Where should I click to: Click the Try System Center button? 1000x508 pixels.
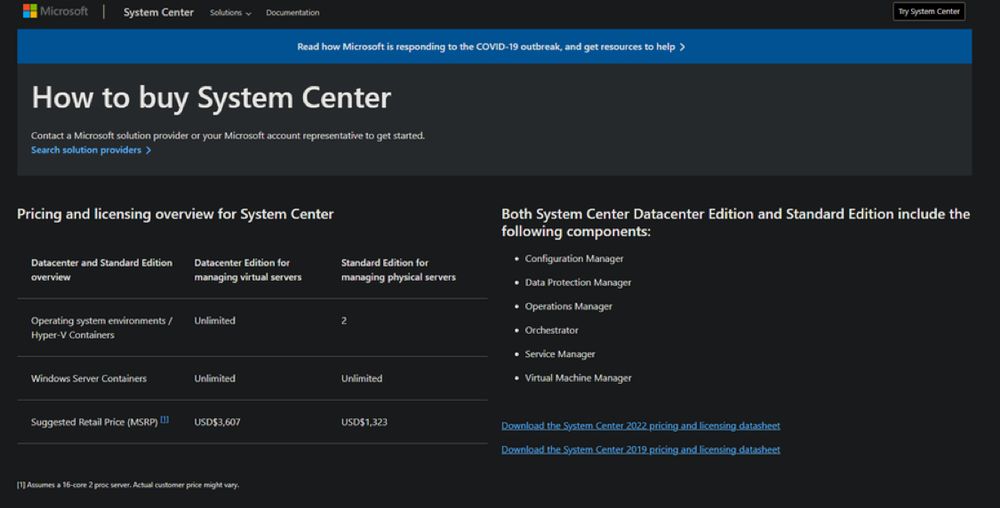pyautogui.click(x=929, y=11)
